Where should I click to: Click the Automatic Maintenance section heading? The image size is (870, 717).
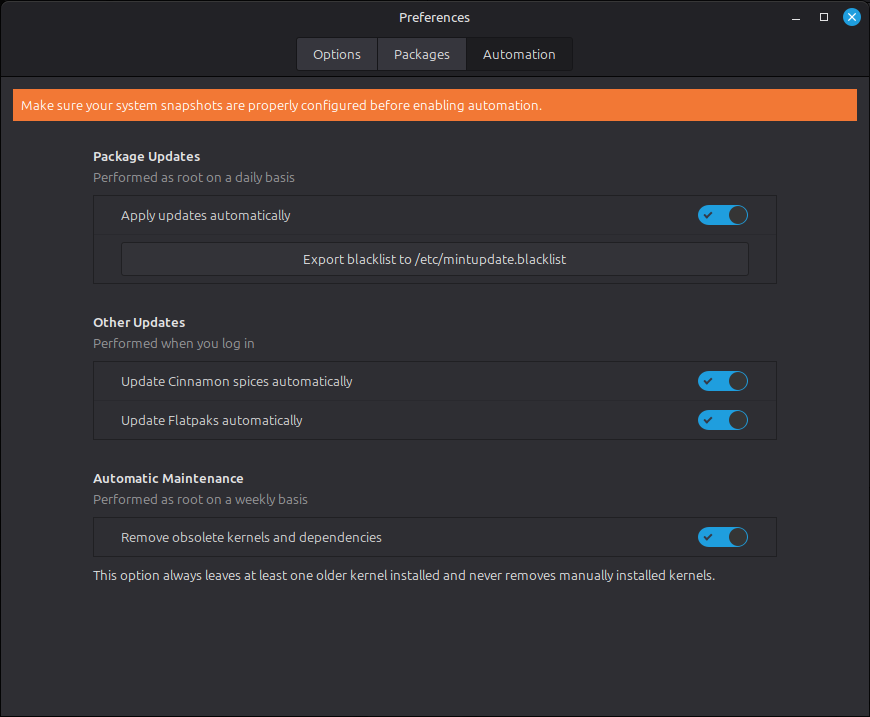point(168,478)
